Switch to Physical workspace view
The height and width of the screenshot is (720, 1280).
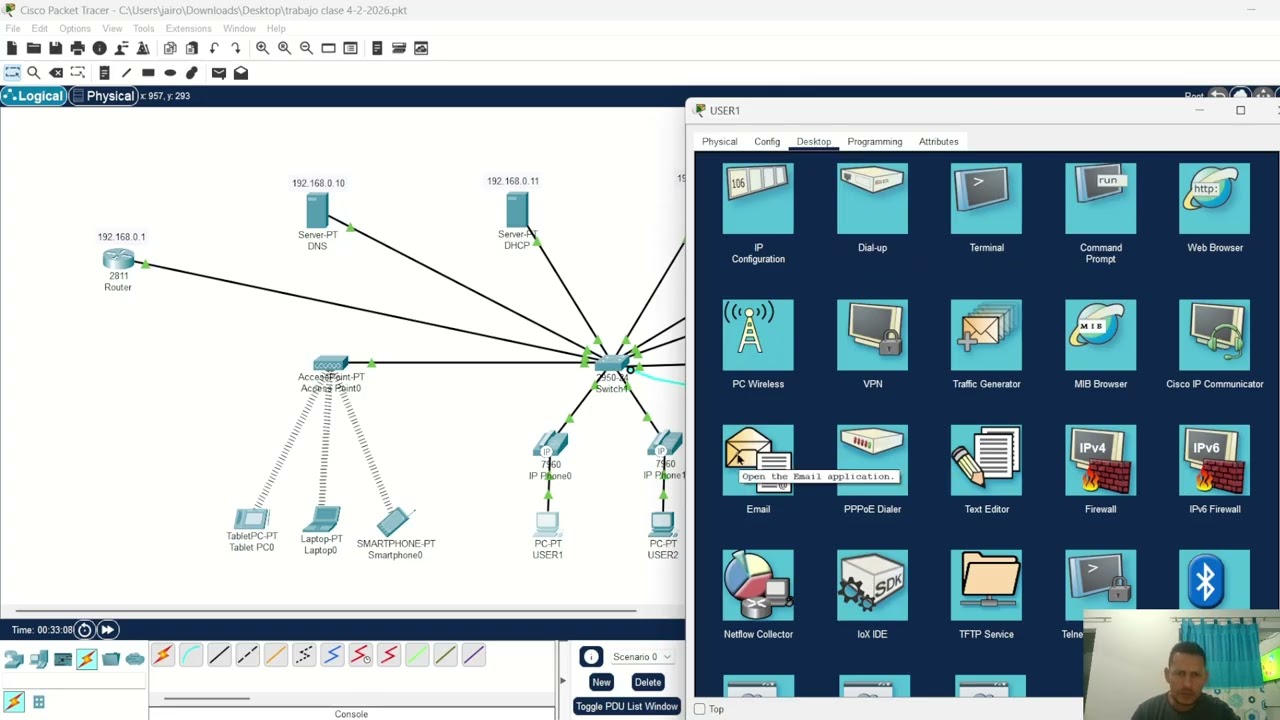104,96
